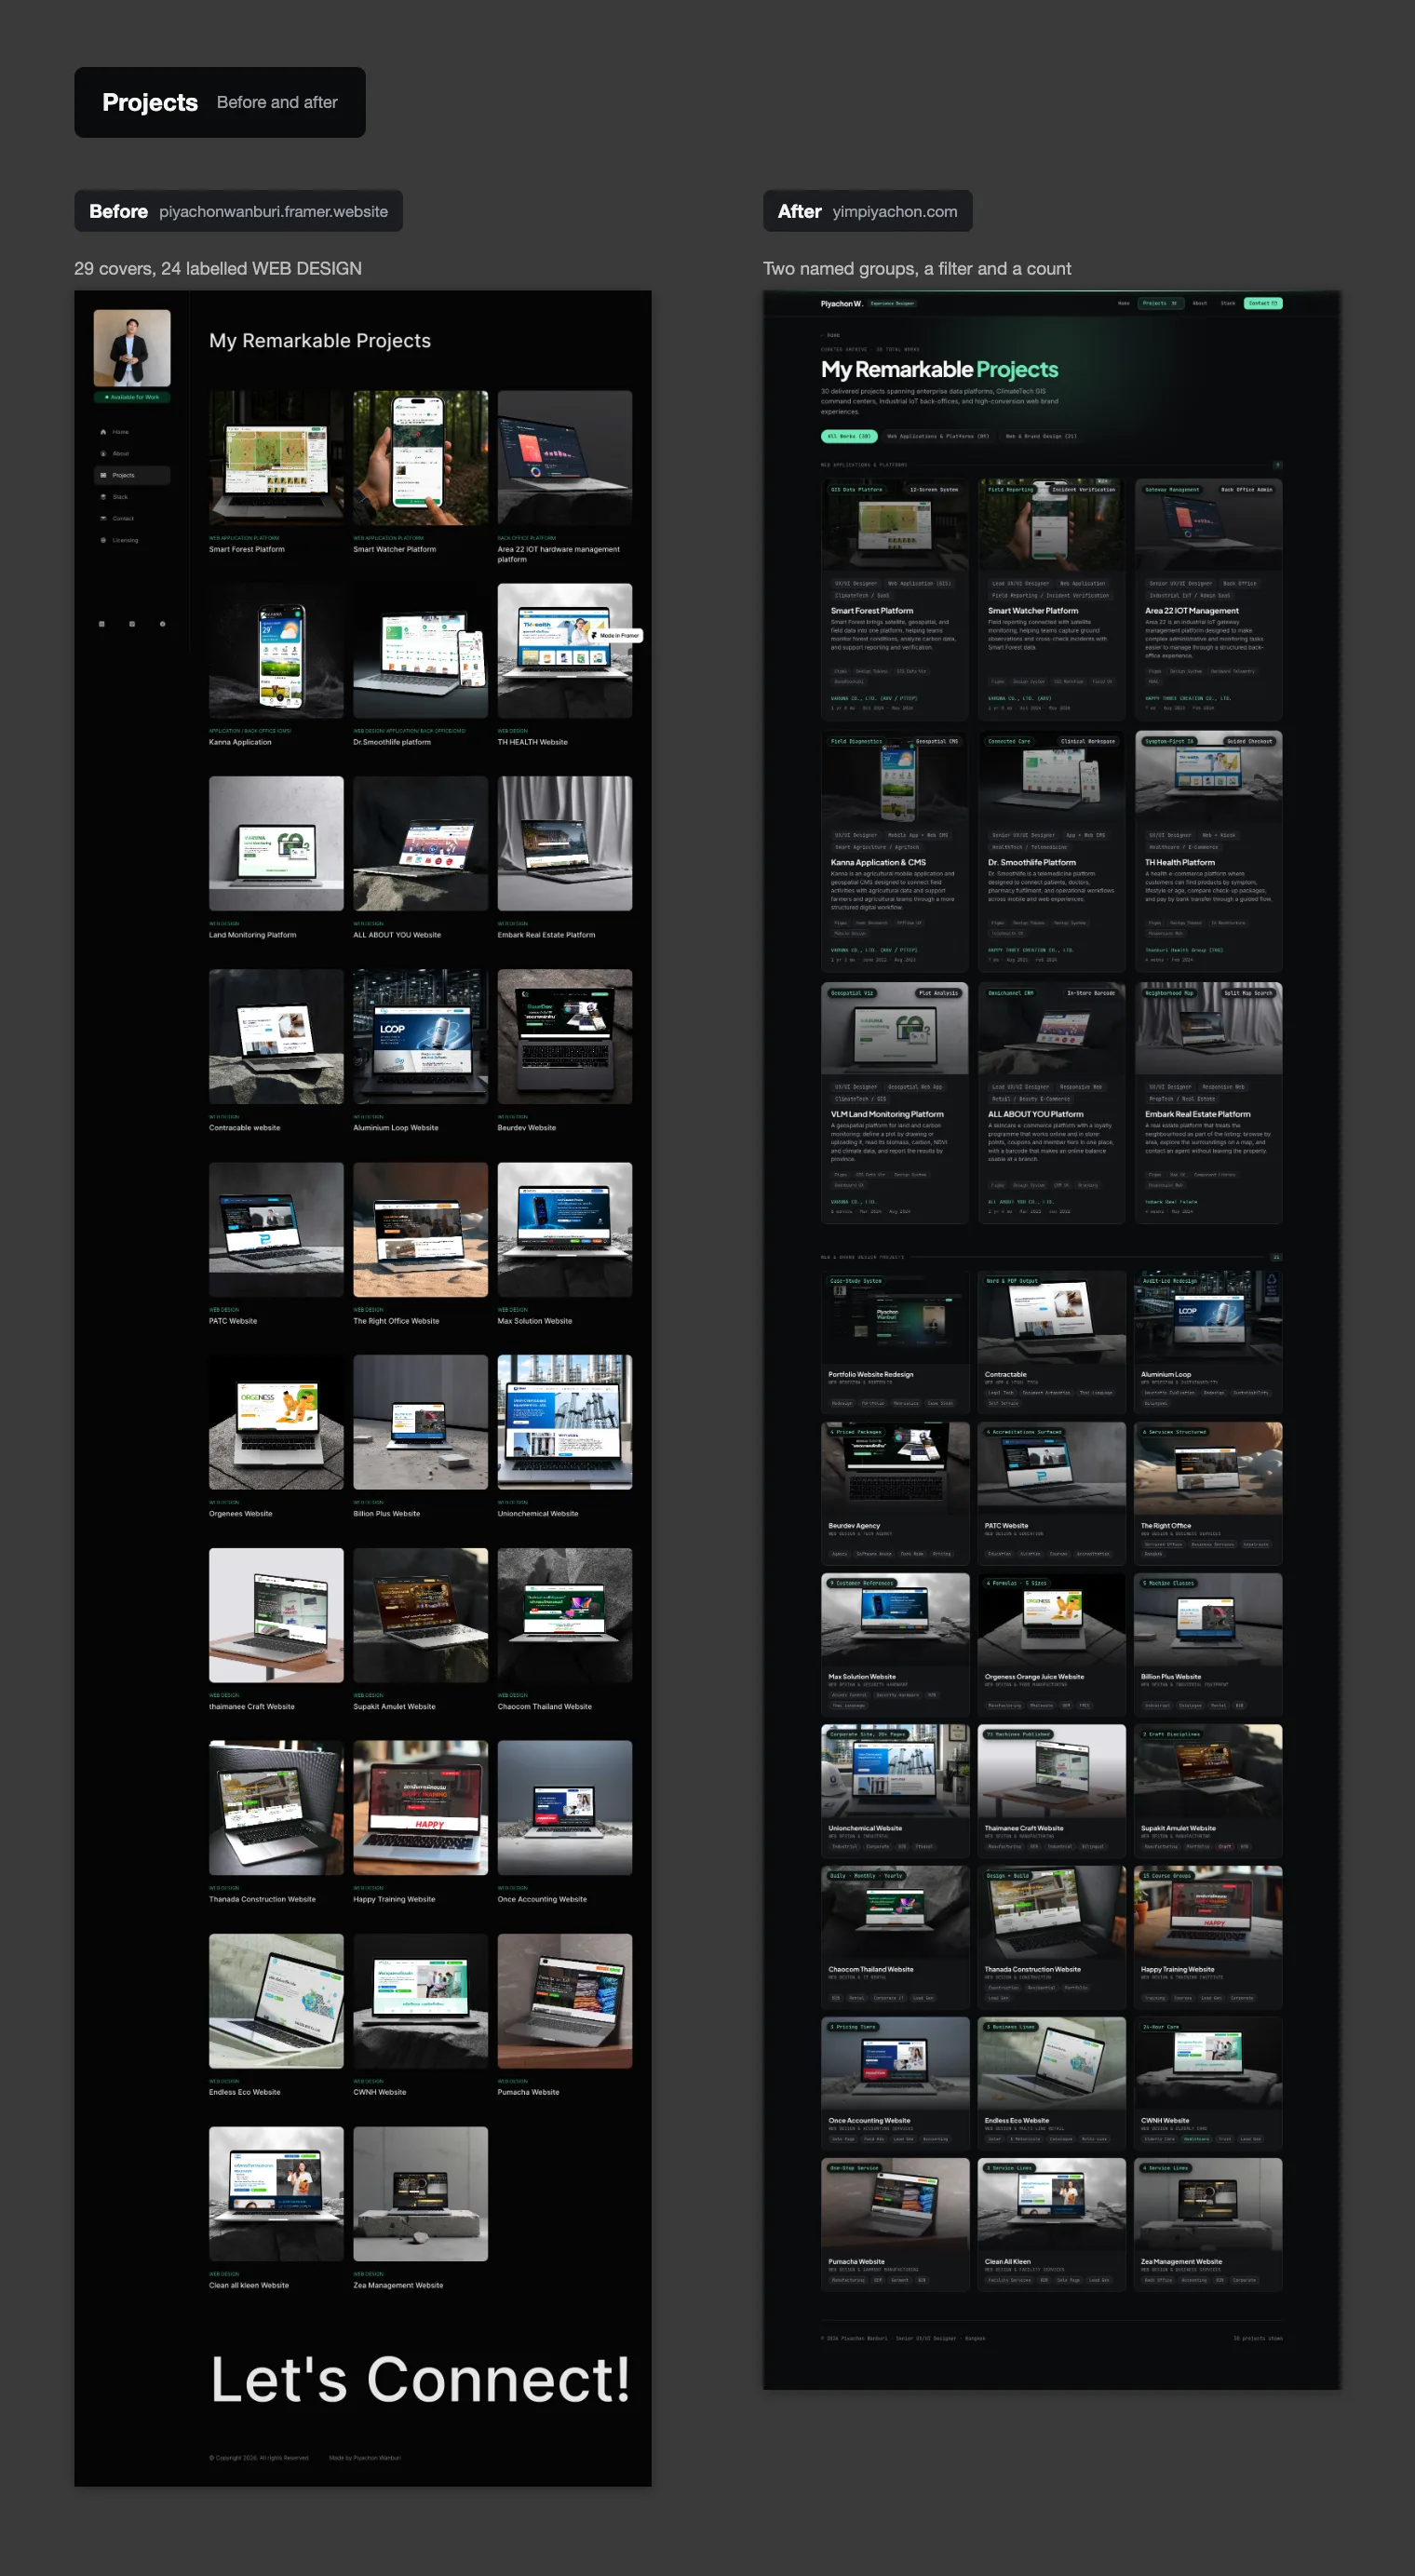This screenshot has width=1415, height=2576.
Task: Open Smart Forest Platform card in After grid
Action: tap(895, 599)
